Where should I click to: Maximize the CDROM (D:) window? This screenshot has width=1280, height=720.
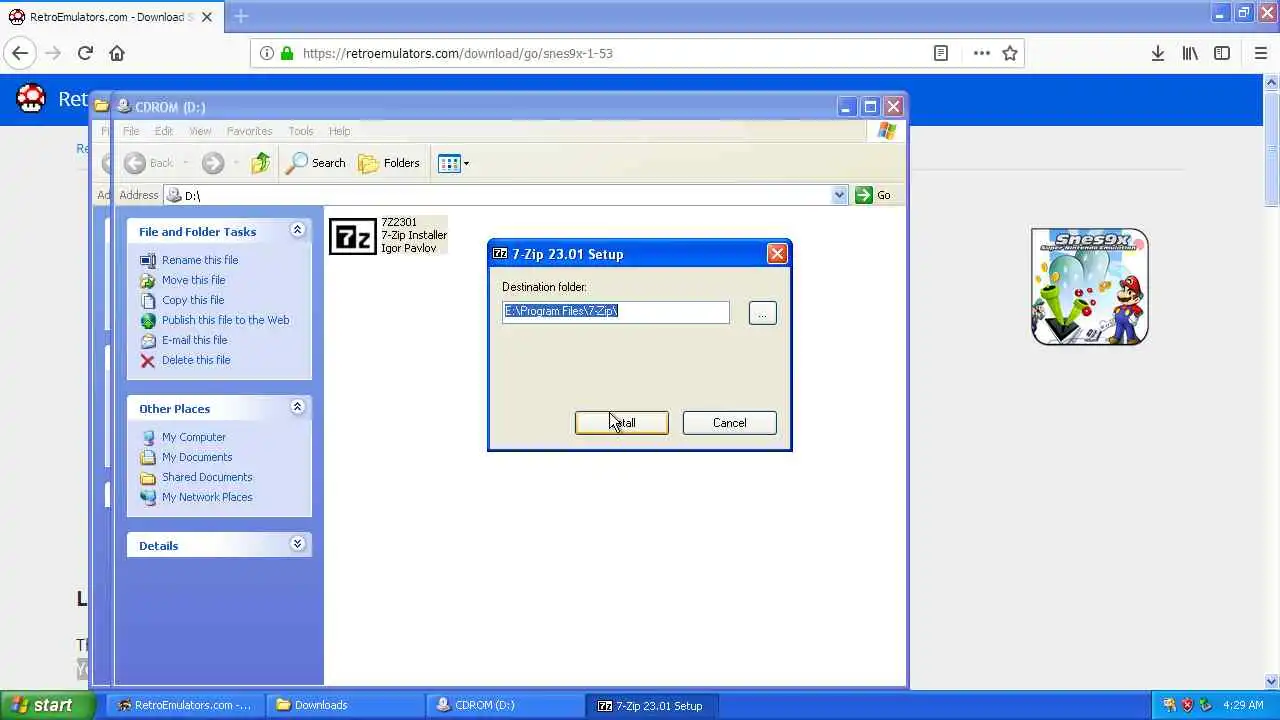pos(870,106)
